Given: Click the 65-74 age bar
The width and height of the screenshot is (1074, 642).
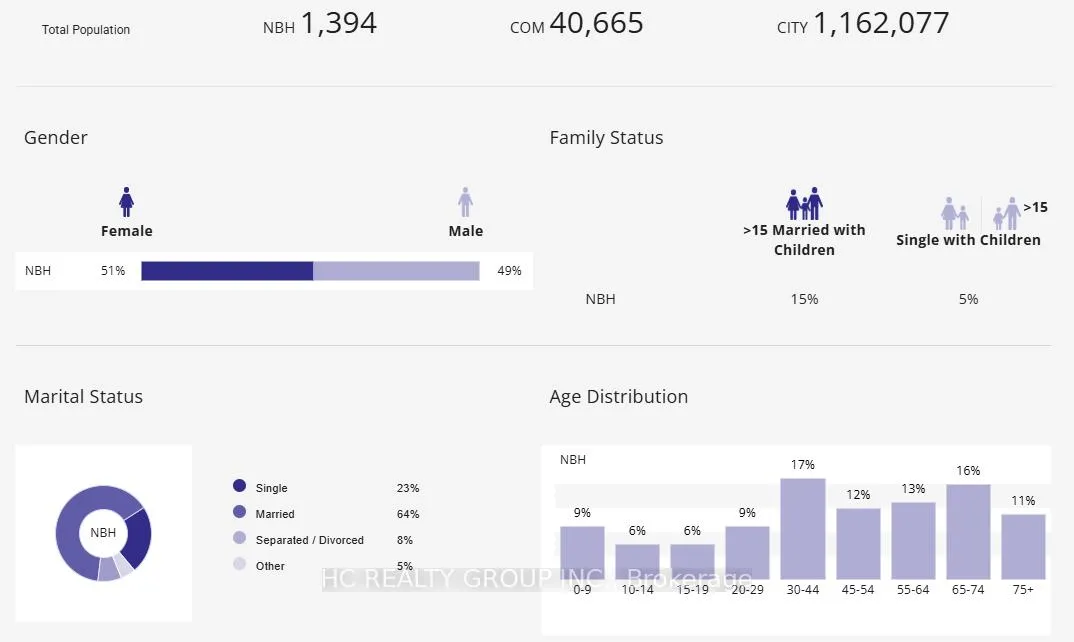Looking at the screenshot, I should pyautogui.click(x=969, y=532).
